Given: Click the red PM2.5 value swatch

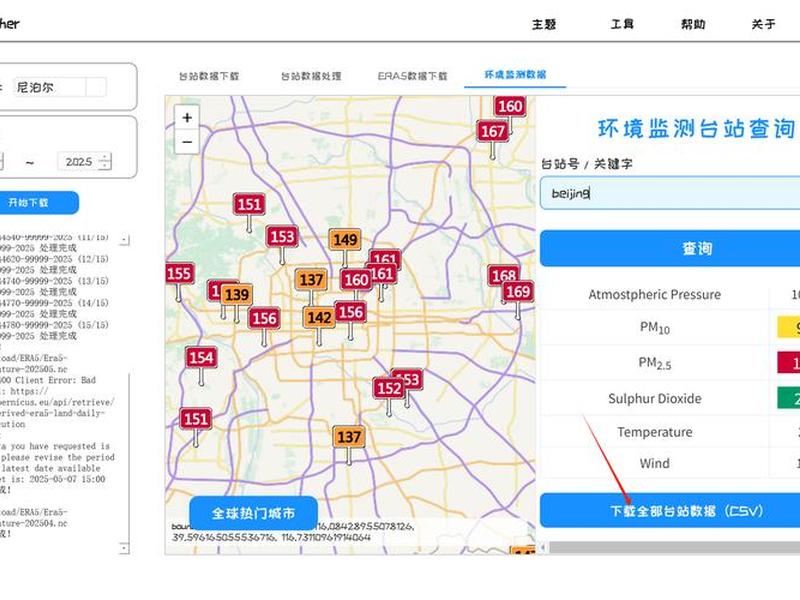Looking at the screenshot, I should (789, 362).
